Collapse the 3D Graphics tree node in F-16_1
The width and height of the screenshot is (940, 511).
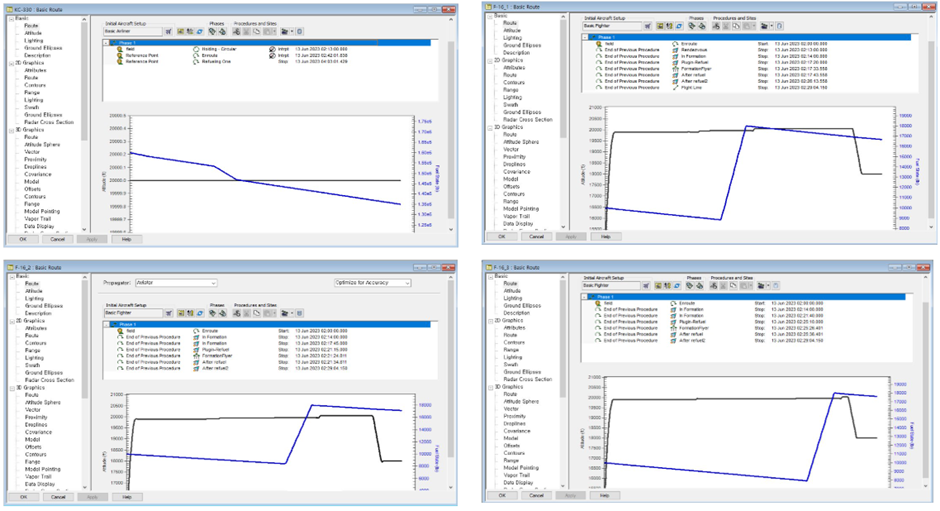coord(490,128)
